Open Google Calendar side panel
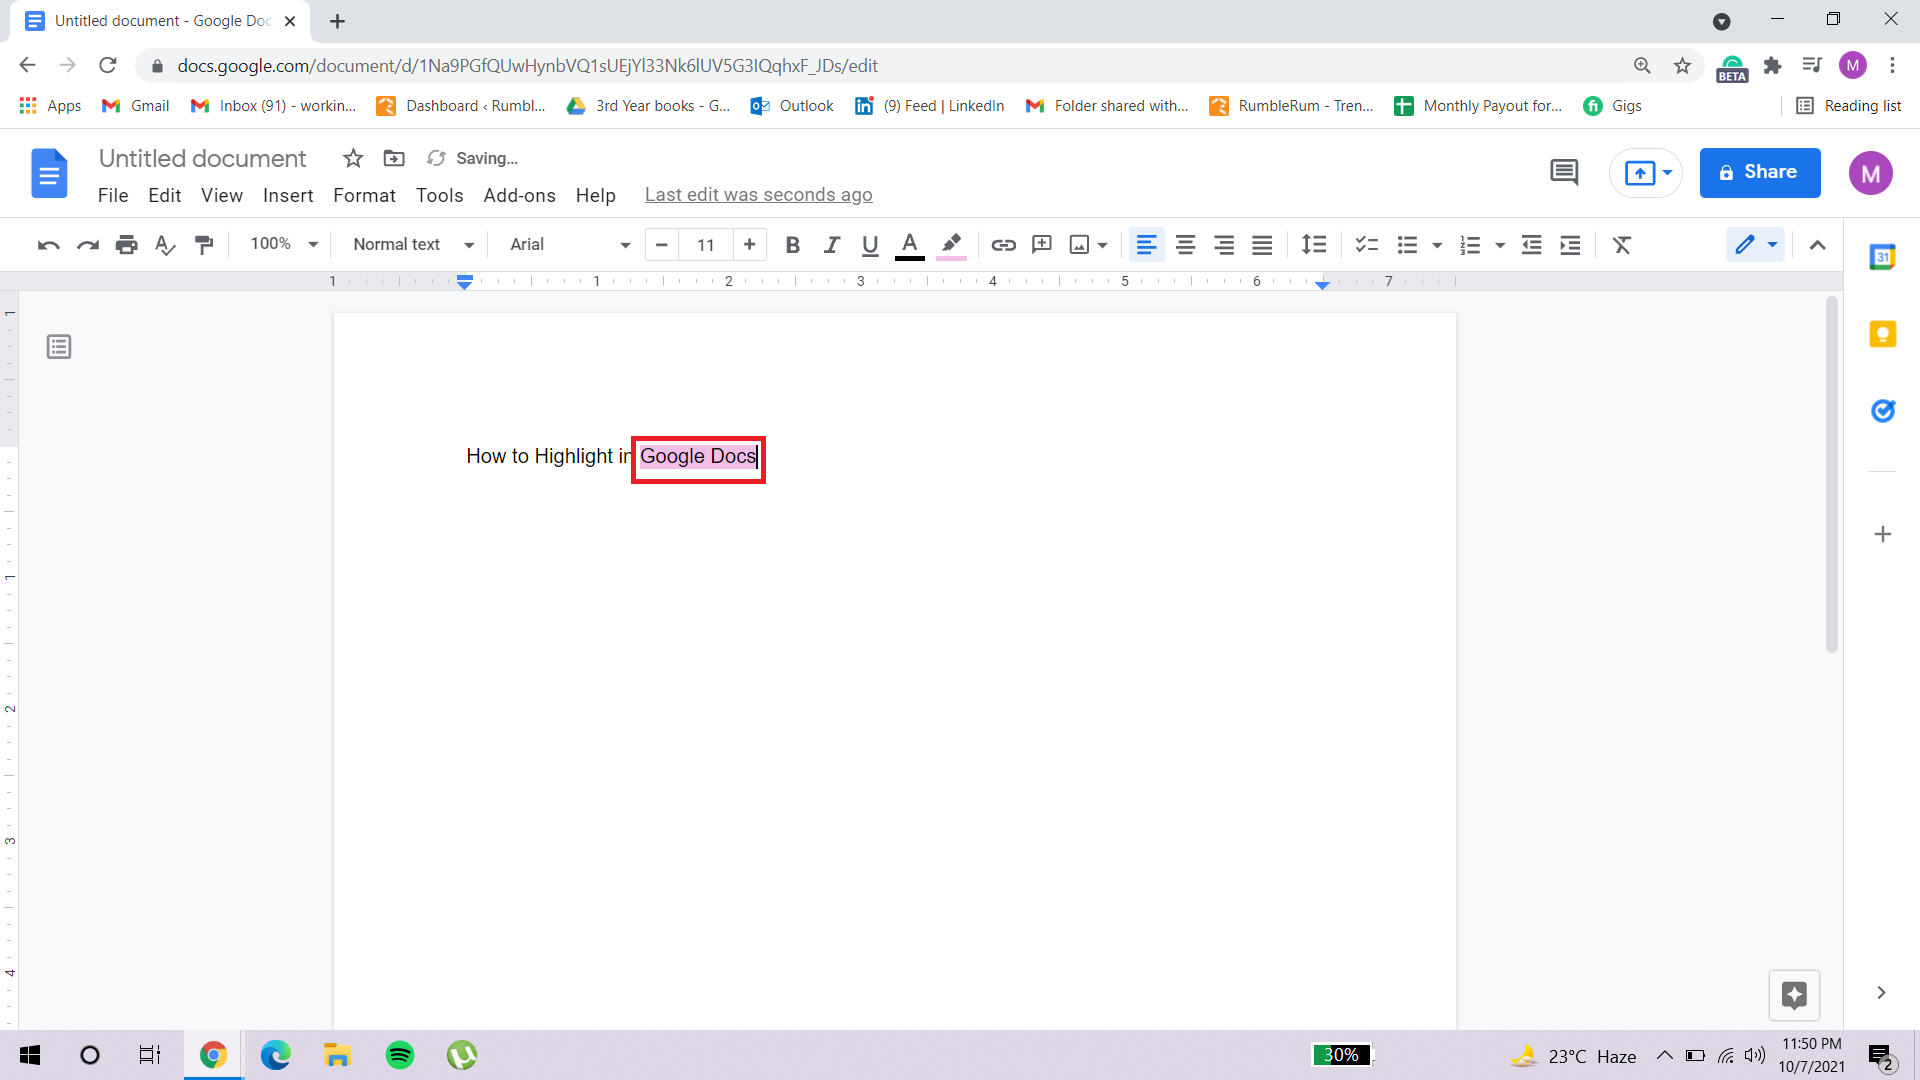Image resolution: width=1920 pixels, height=1080 pixels. pos(1883,257)
